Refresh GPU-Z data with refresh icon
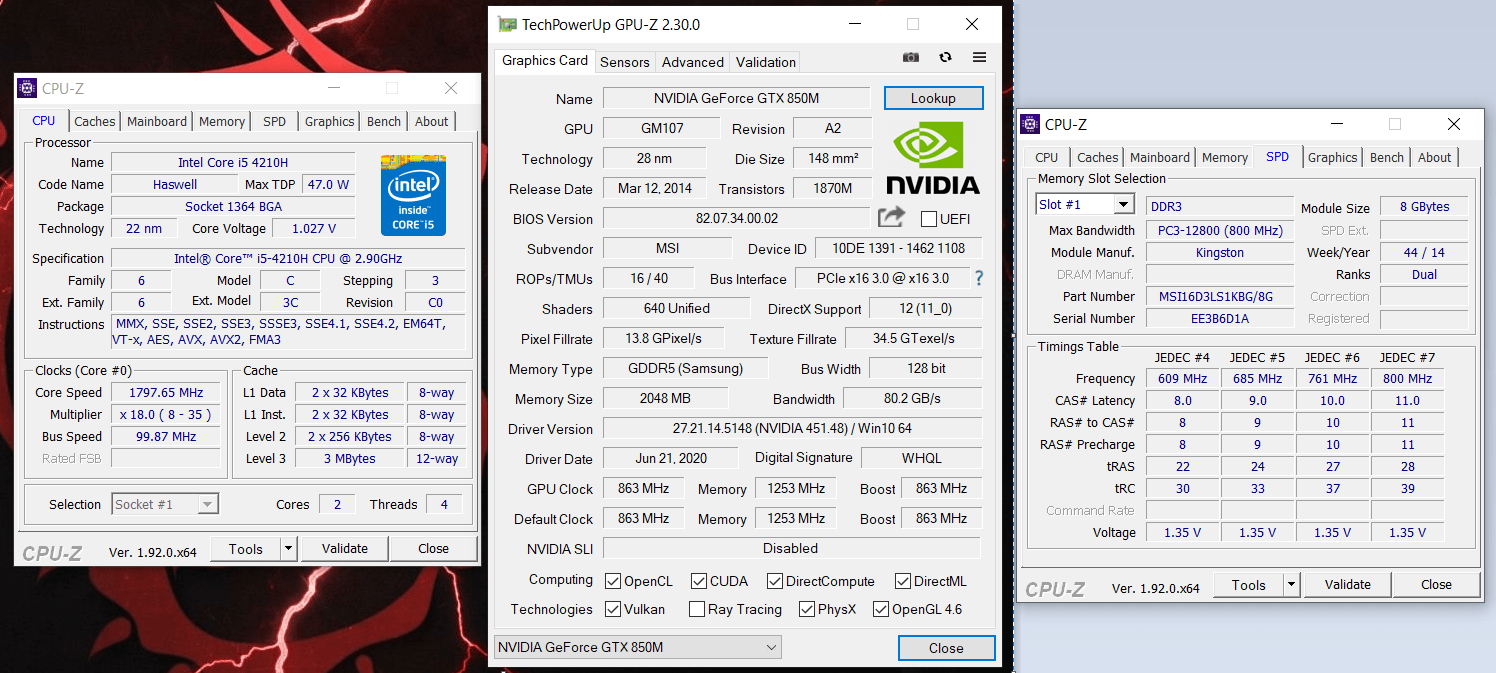The height and width of the screenshot is (673, 1496). 945,58
